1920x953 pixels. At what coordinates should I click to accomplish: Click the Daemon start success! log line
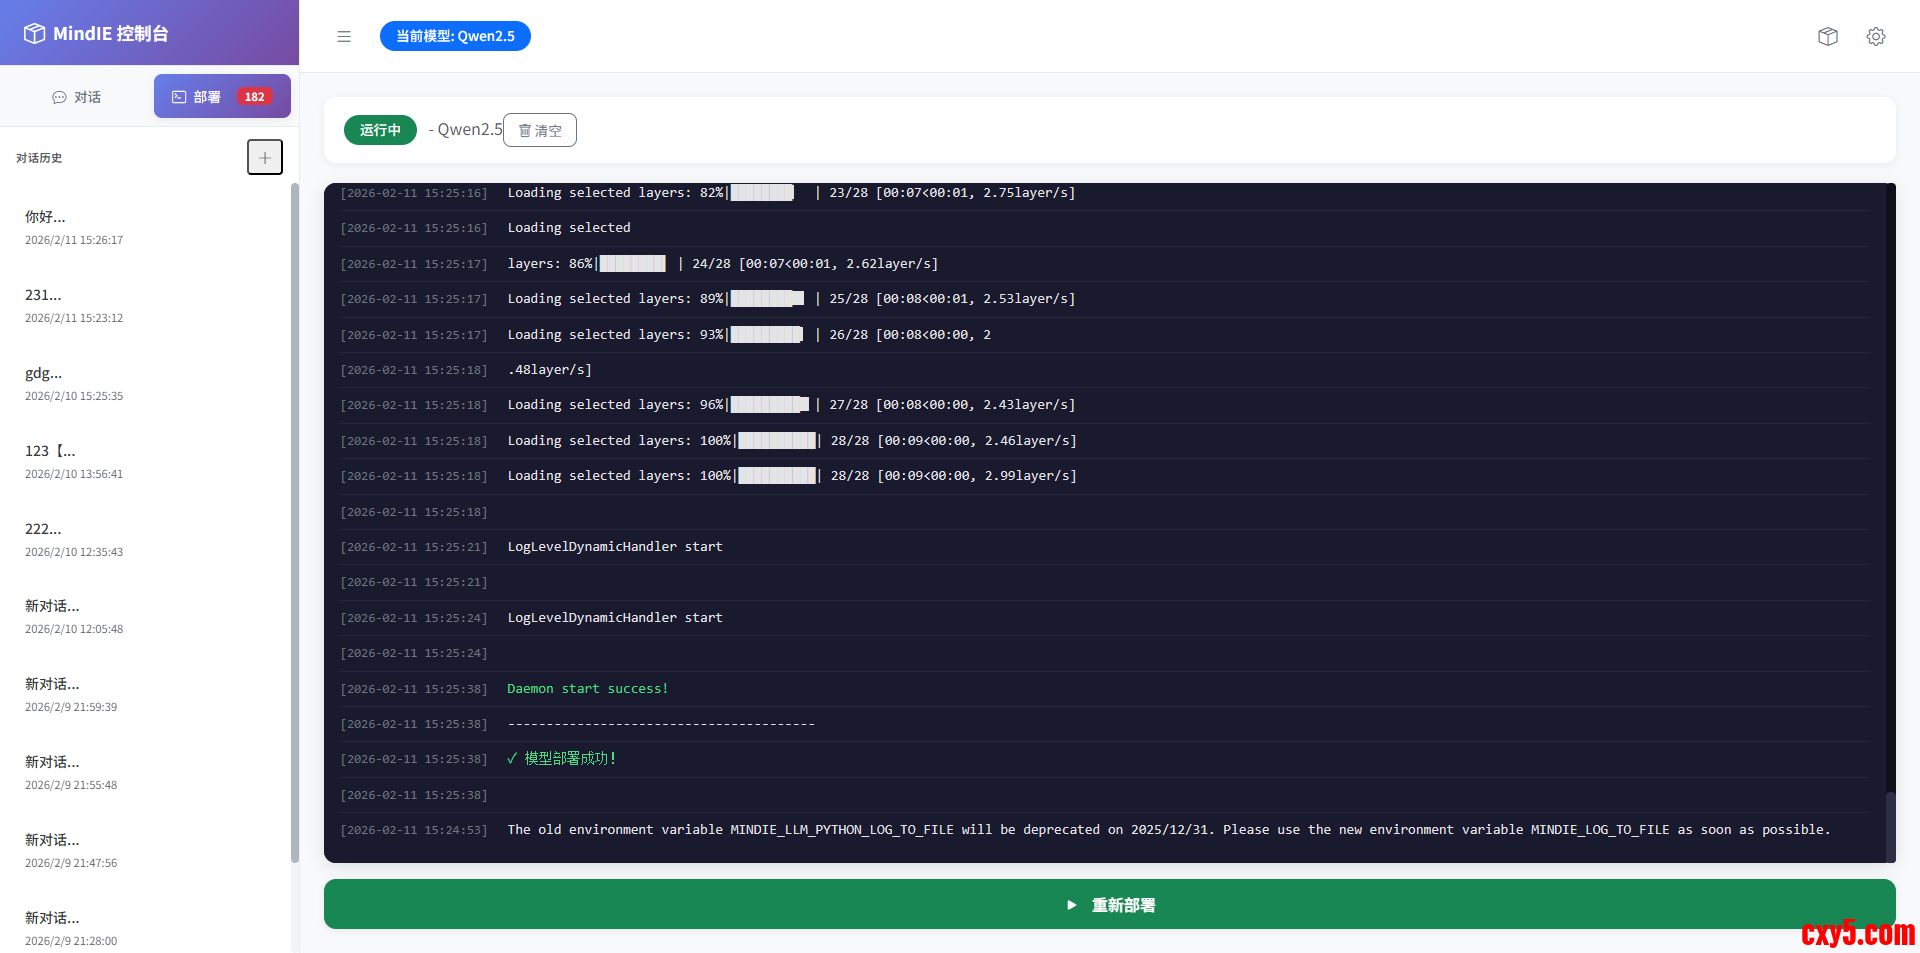[1104, 689]
